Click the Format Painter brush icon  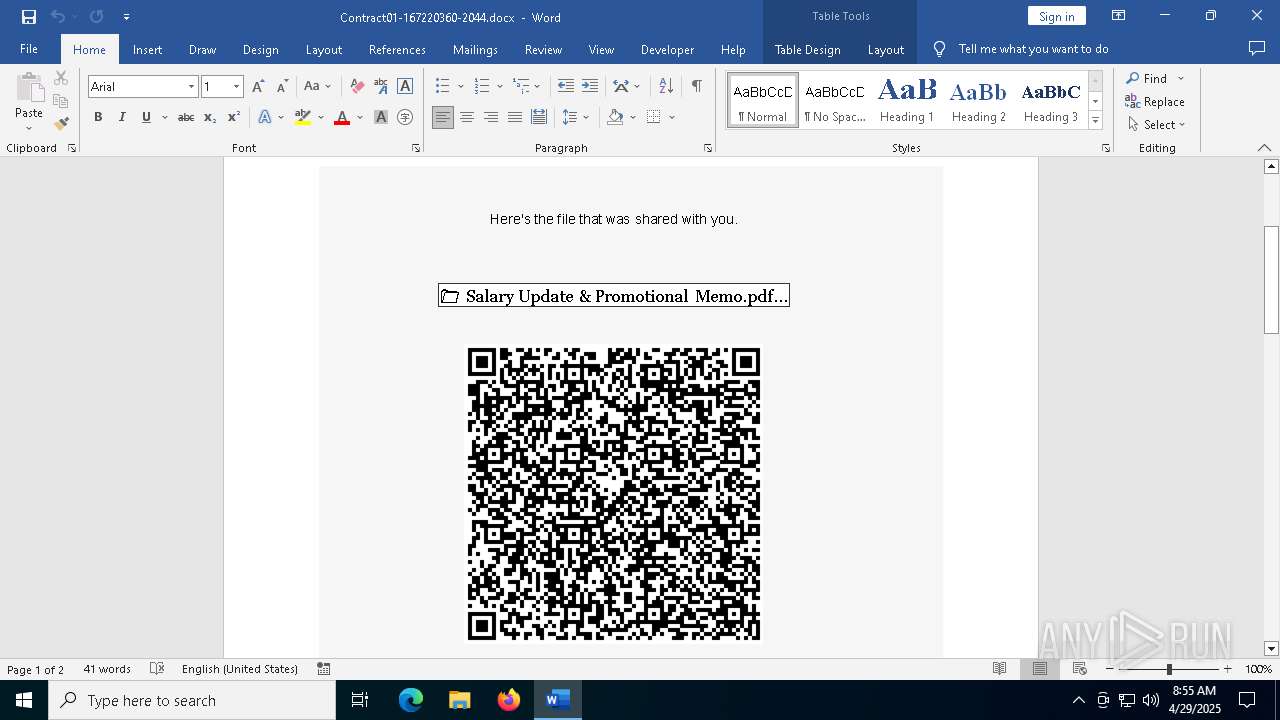61,124
